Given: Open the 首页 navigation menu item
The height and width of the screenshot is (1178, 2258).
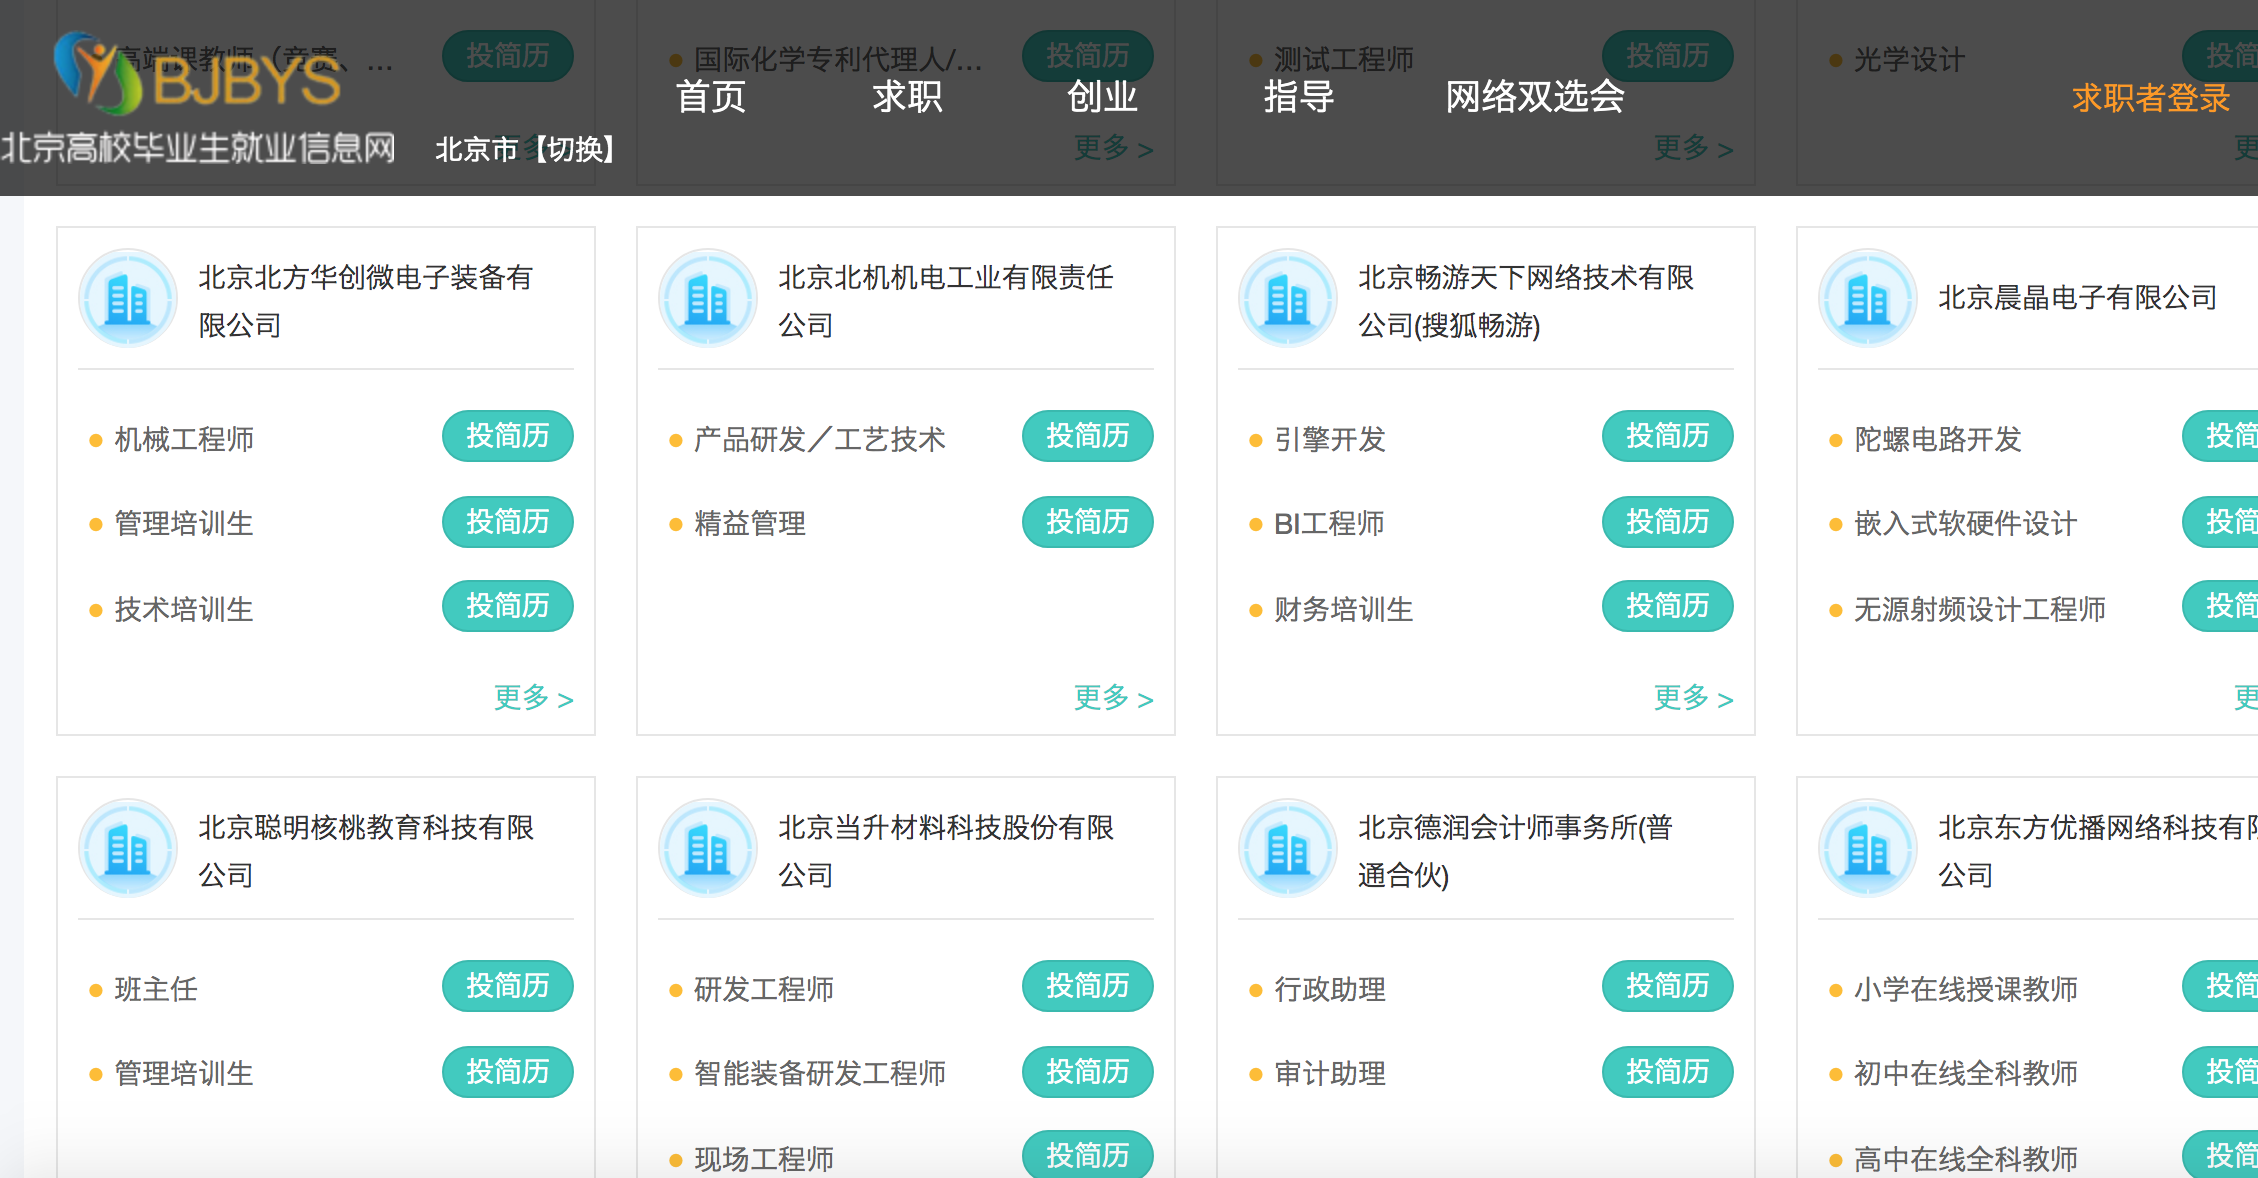Looking at the screenshot, I should [711, 97].
